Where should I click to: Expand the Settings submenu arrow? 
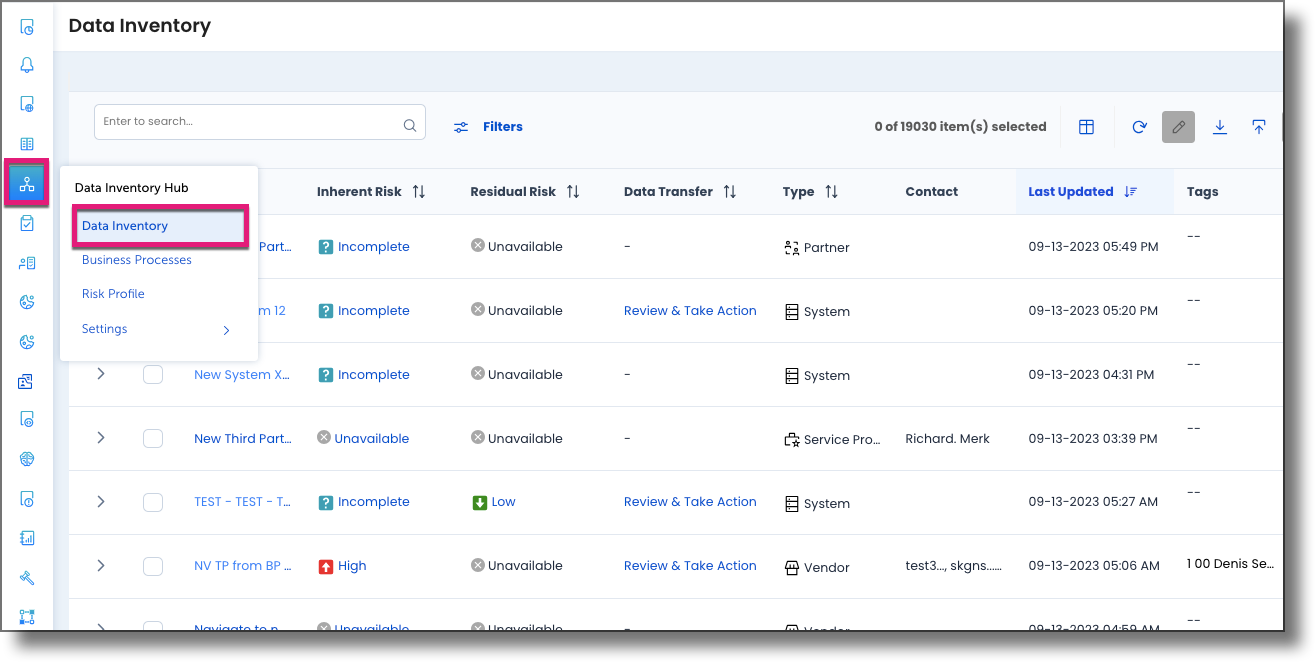(226, 329)
